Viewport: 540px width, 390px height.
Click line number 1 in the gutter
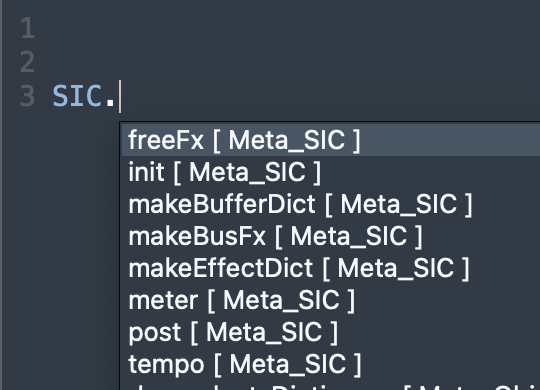(28, 28)
